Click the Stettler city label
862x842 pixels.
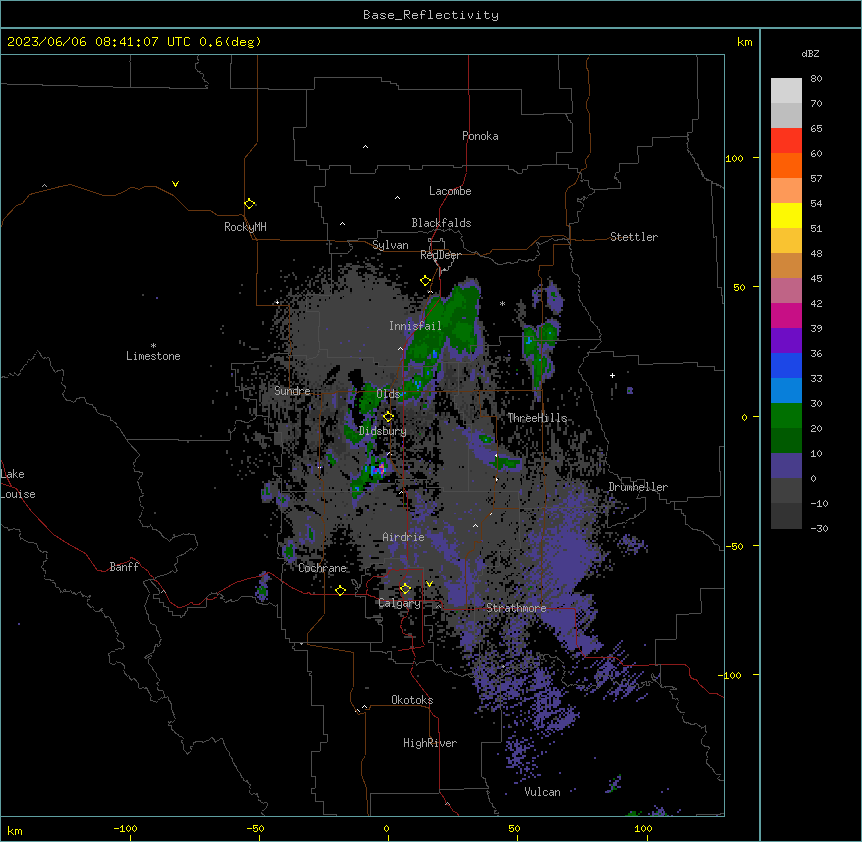[x=633, y=237]
